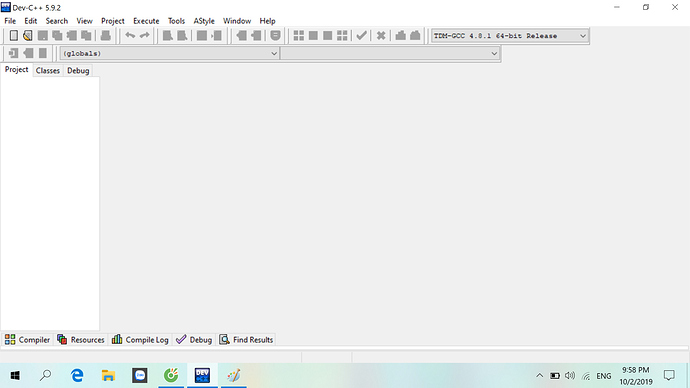690x388 pixels.
Task: Open the Windows Start menu
Action: (x=15, y=376)
